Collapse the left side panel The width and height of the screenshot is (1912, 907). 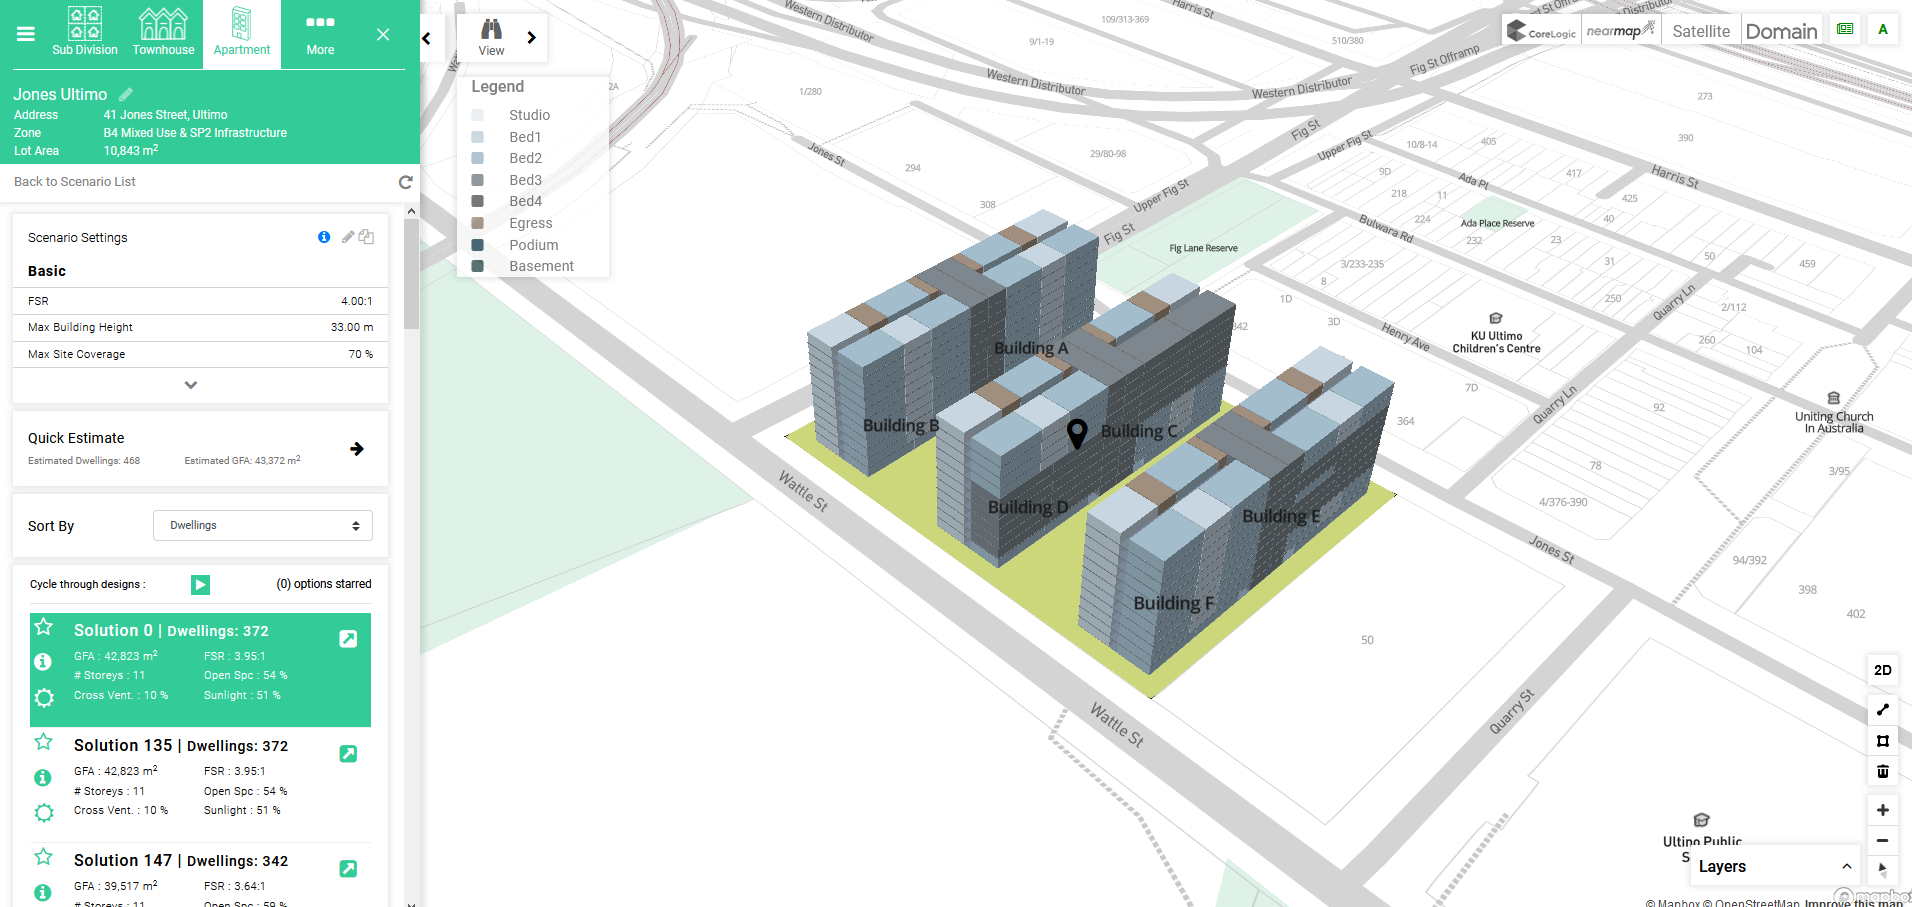click(x=427, y=39)
